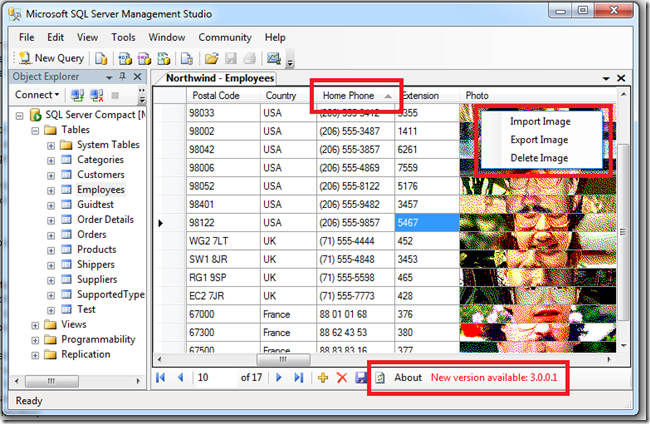
Task: Open the Community menu
Action: pos(224,37)
